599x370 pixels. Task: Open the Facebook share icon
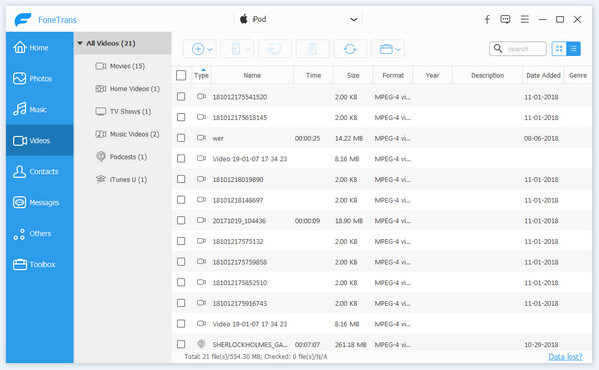(x=487, y=19)
